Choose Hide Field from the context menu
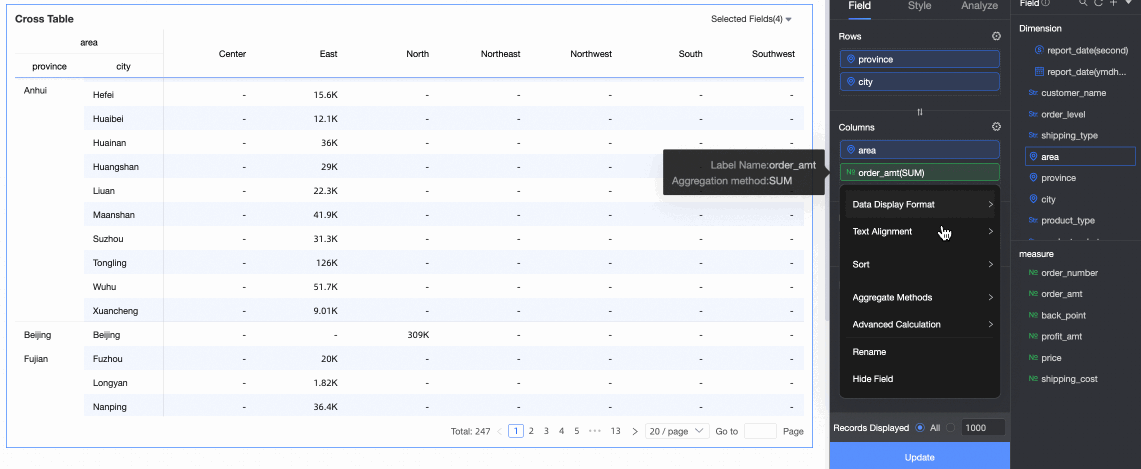This screenshot has height=469, width=1141. coord(873,379)
